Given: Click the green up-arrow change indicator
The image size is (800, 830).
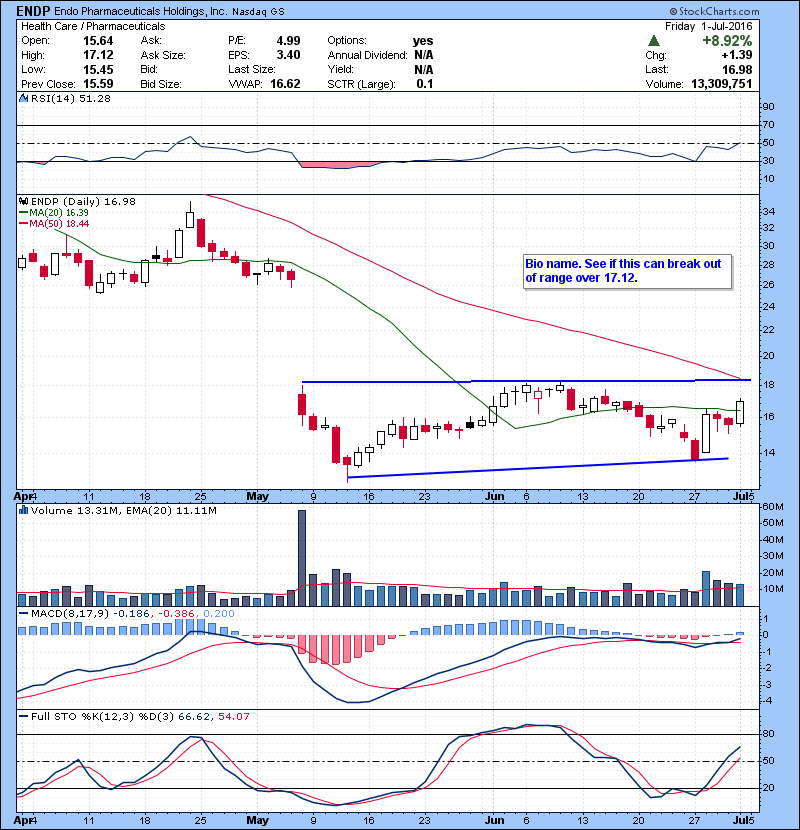Looking at the screenshot, I should pyautogui.click(x=654, y=41).
